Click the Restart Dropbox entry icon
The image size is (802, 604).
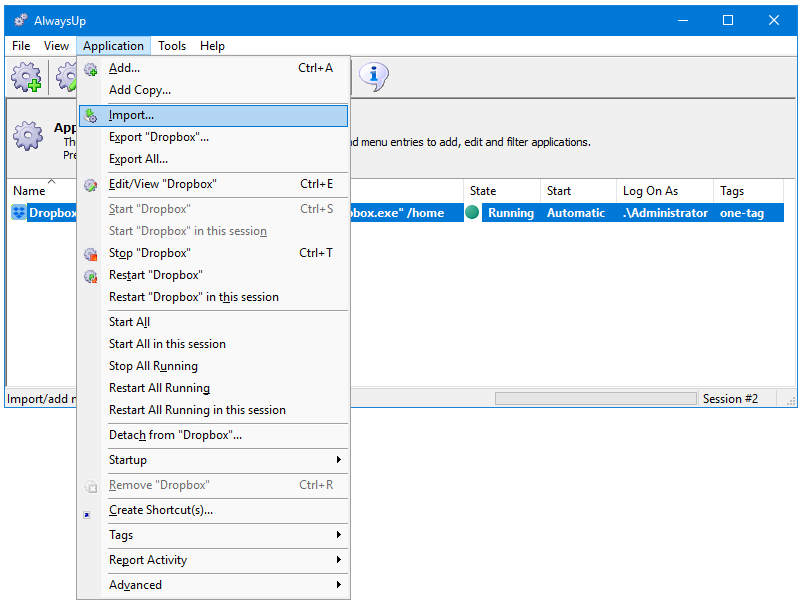click(x=91, y=276)
